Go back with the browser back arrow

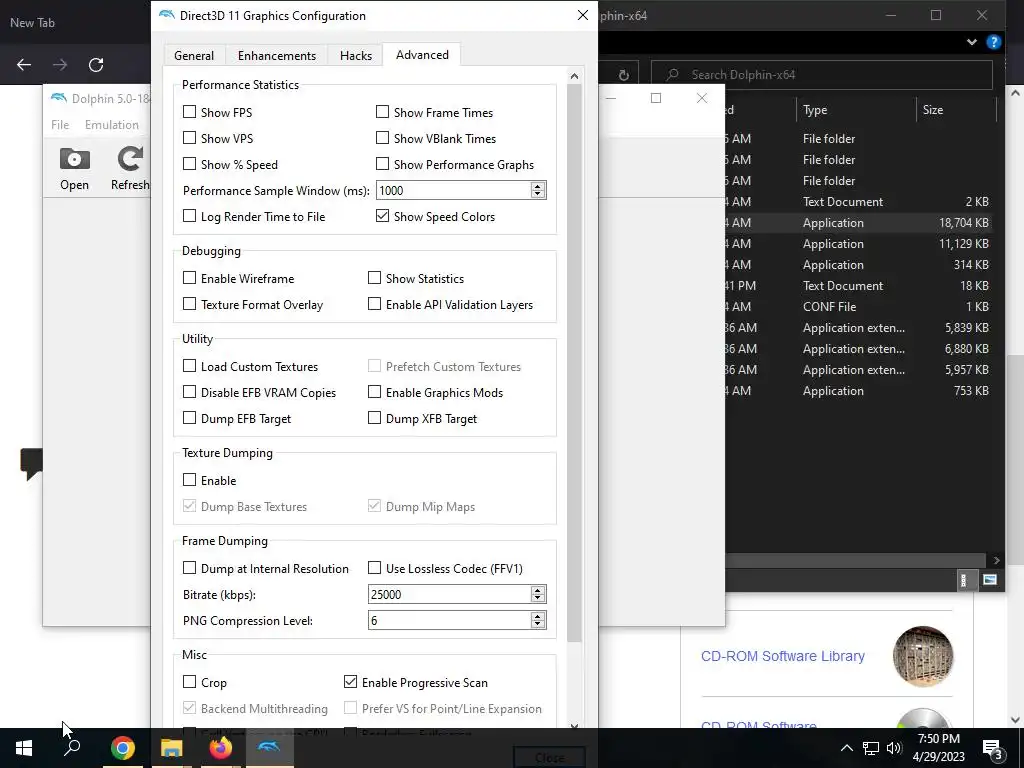pos(24,65)
